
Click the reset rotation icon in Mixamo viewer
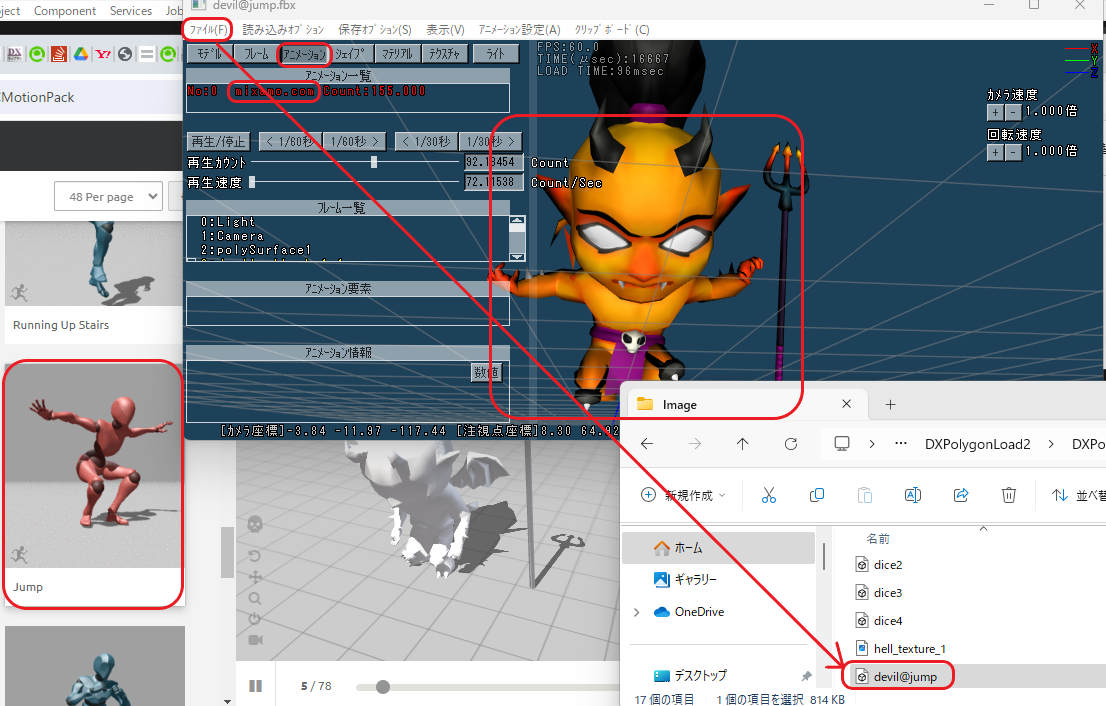click(x=255, y=556)
